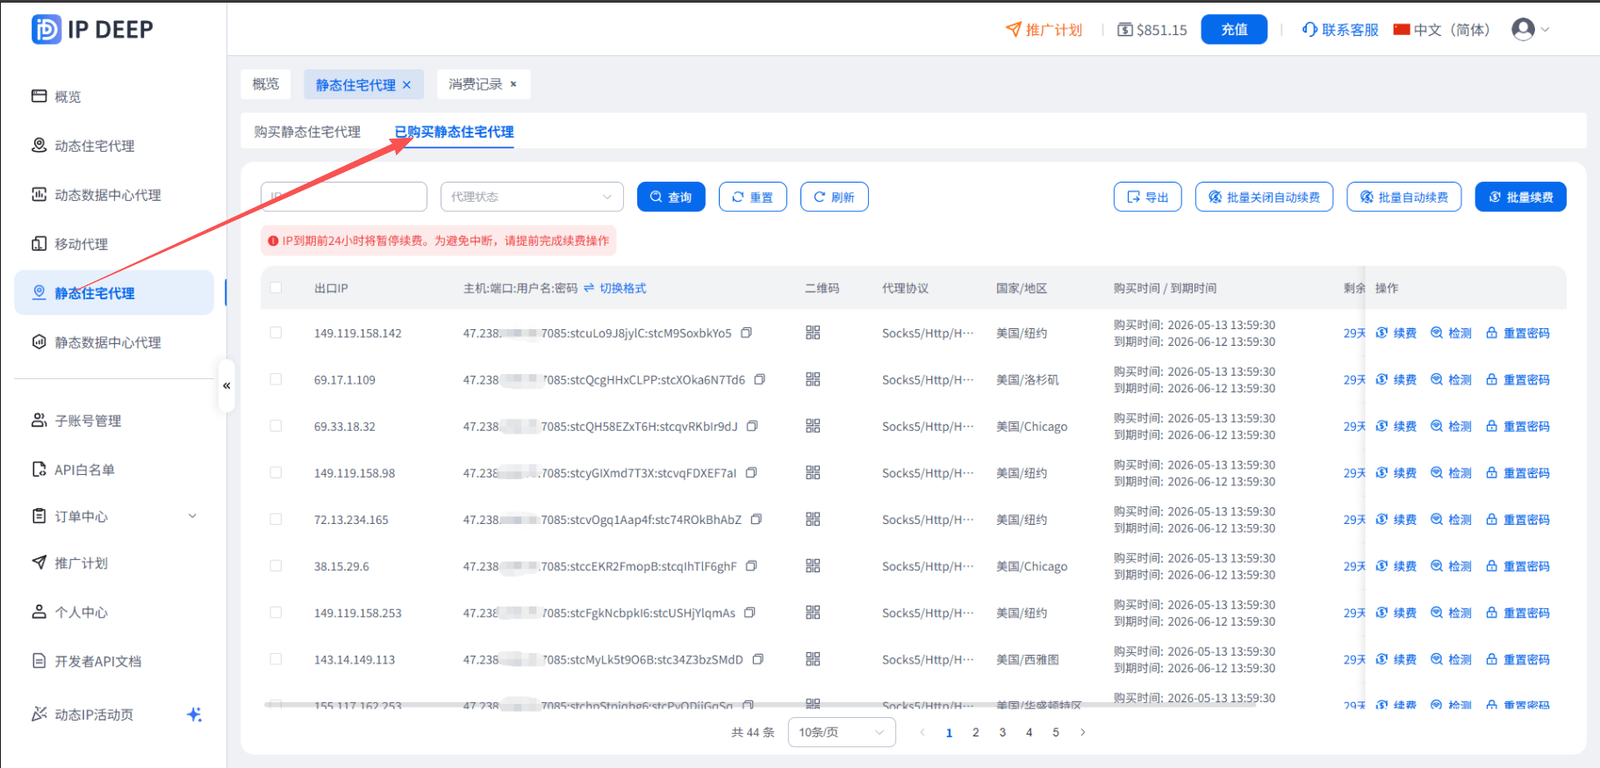Check the row for 149.119.158.98

click(x=276, y=472)
